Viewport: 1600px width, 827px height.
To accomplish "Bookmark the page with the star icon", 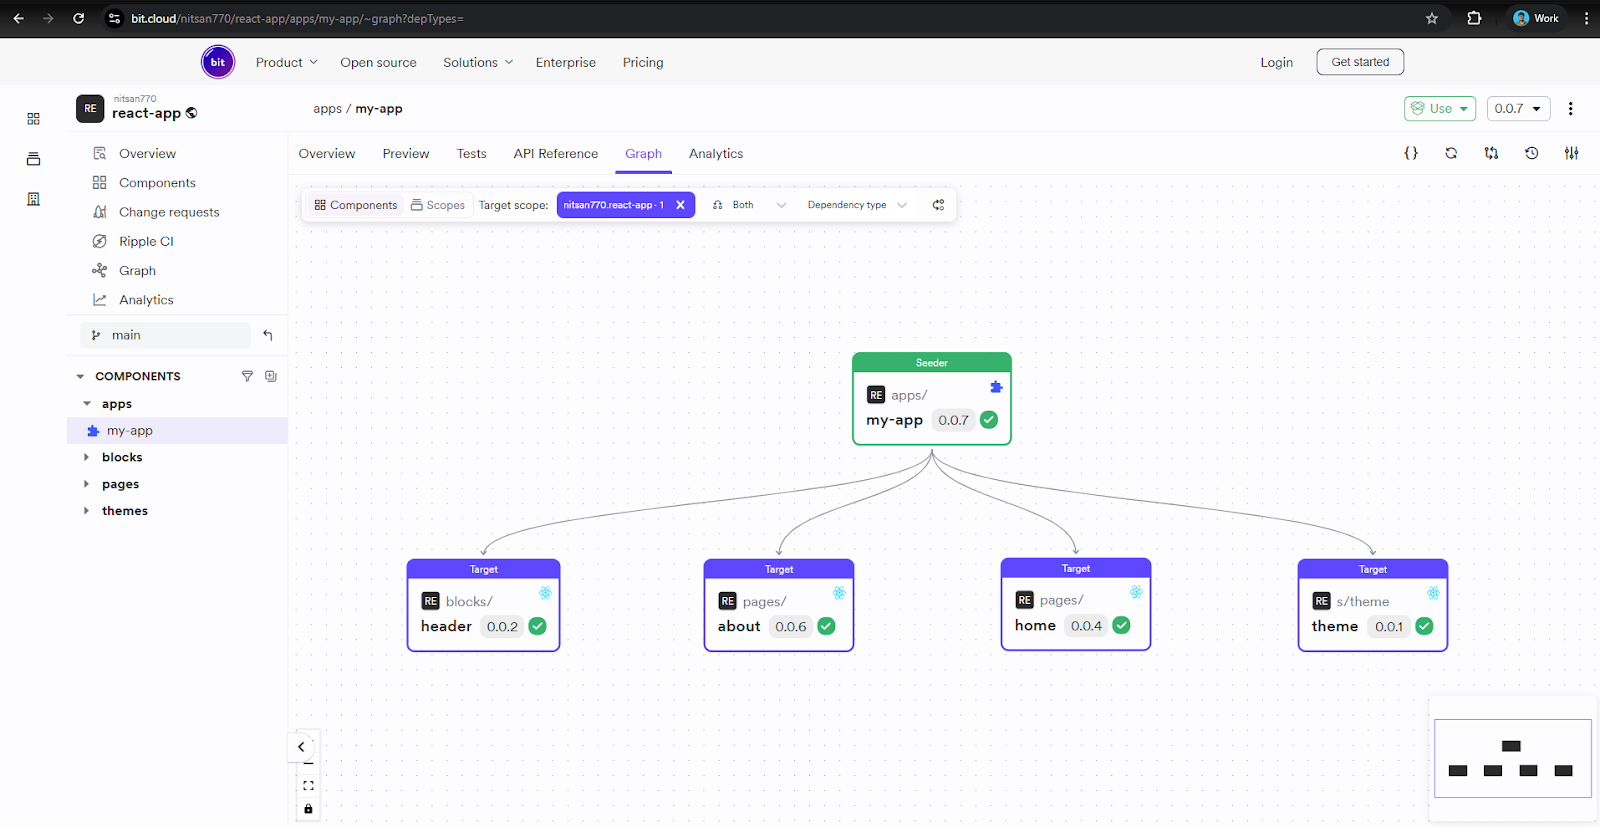I will [1432, 18].
